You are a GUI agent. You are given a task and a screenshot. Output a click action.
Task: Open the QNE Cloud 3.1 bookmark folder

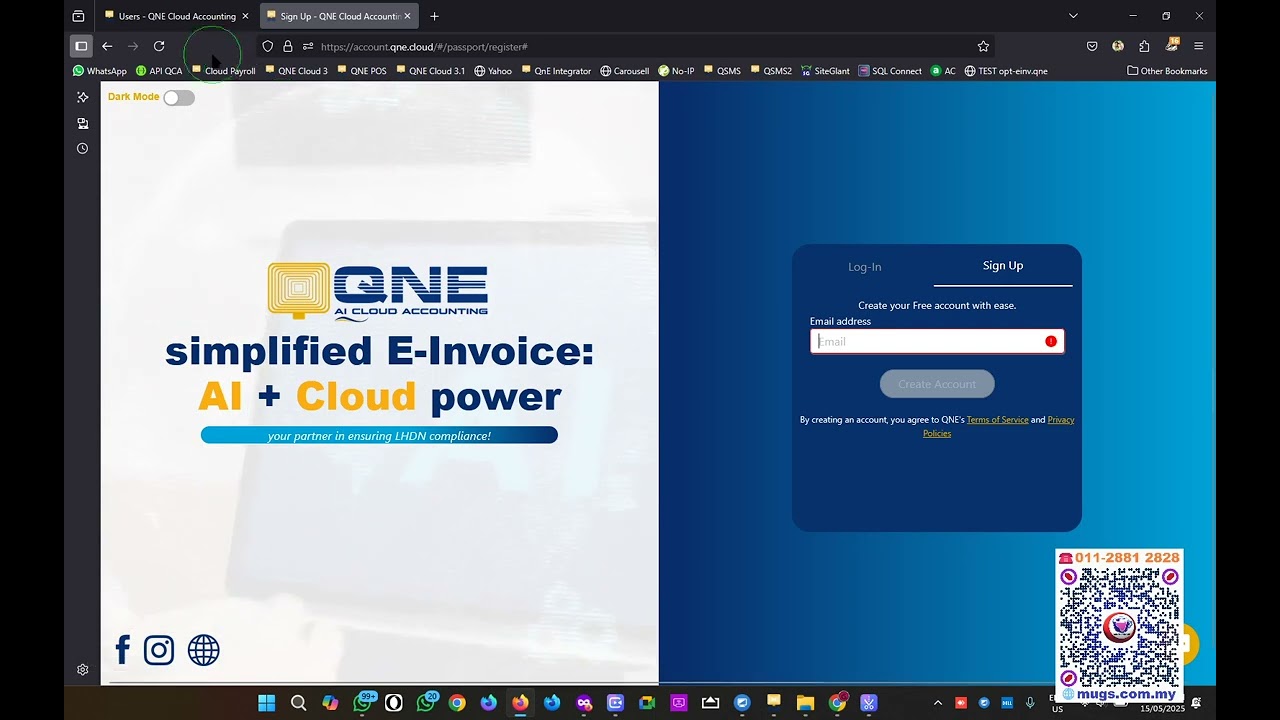[x=431, y=71]
